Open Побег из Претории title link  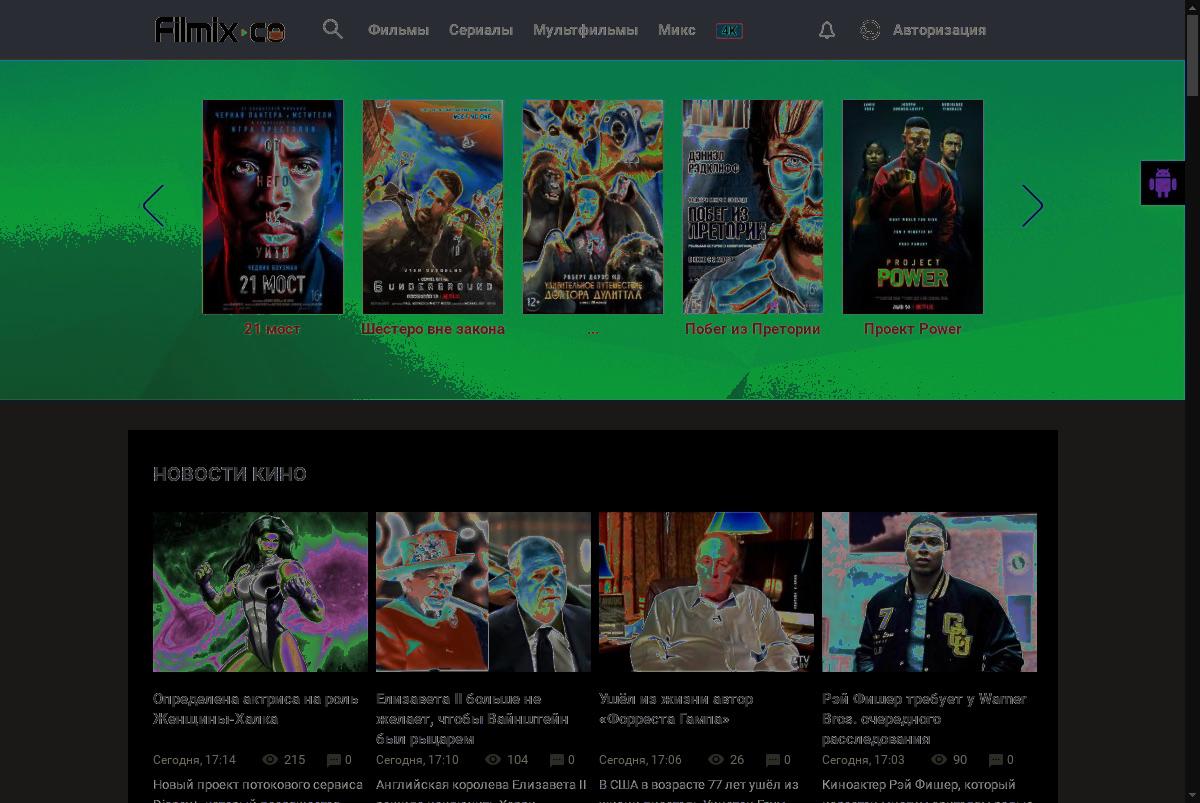point(753,329)
